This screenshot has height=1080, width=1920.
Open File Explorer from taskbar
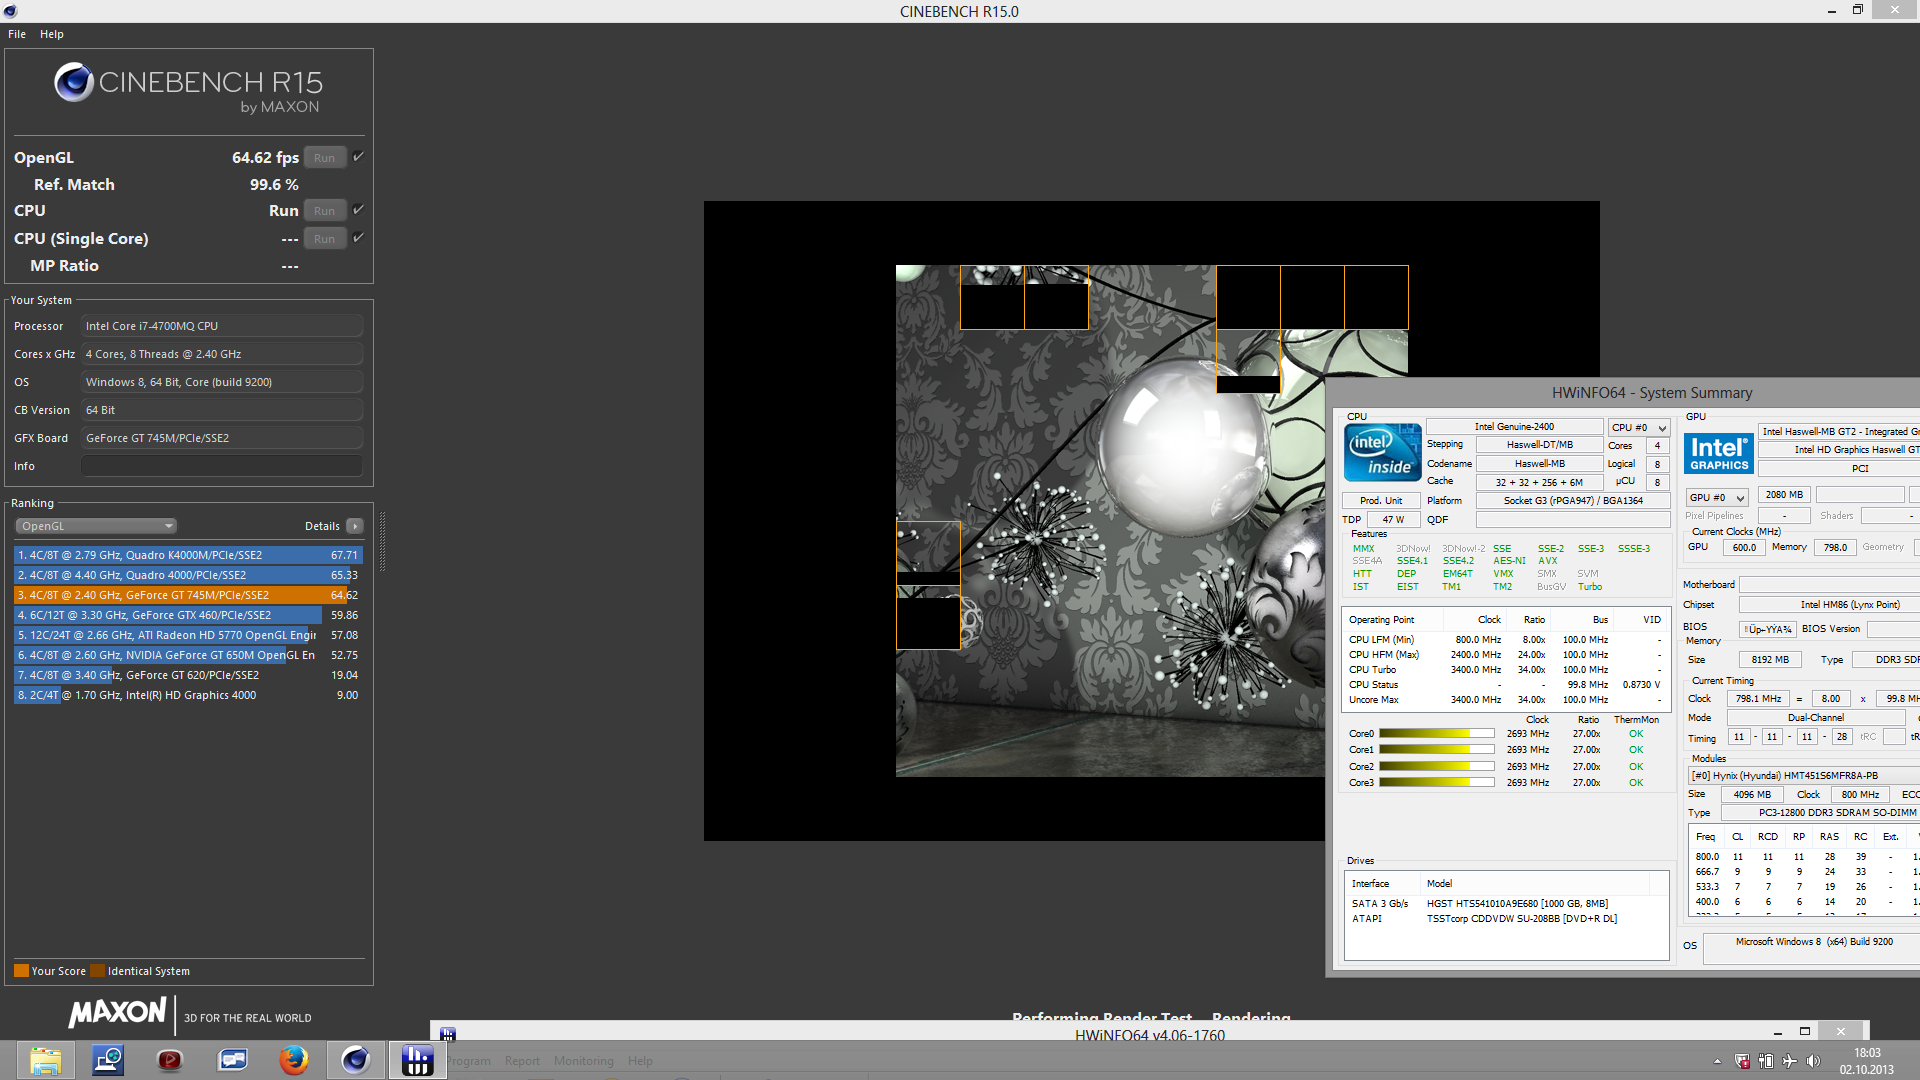45,1060
